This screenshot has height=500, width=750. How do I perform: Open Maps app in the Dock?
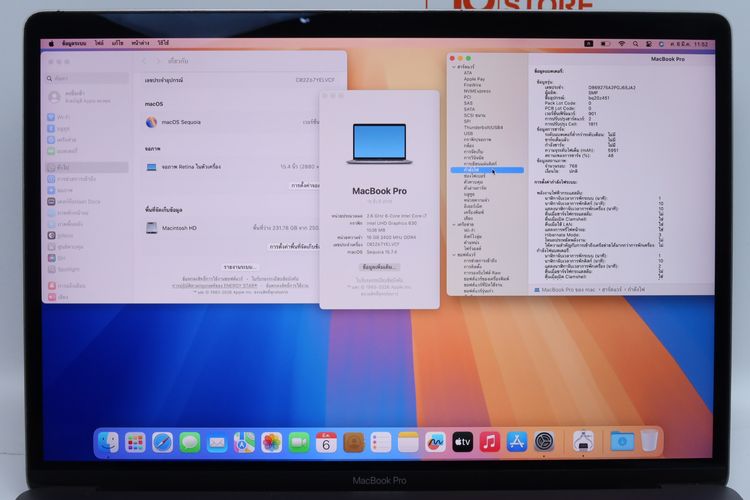tap(244, 443)
